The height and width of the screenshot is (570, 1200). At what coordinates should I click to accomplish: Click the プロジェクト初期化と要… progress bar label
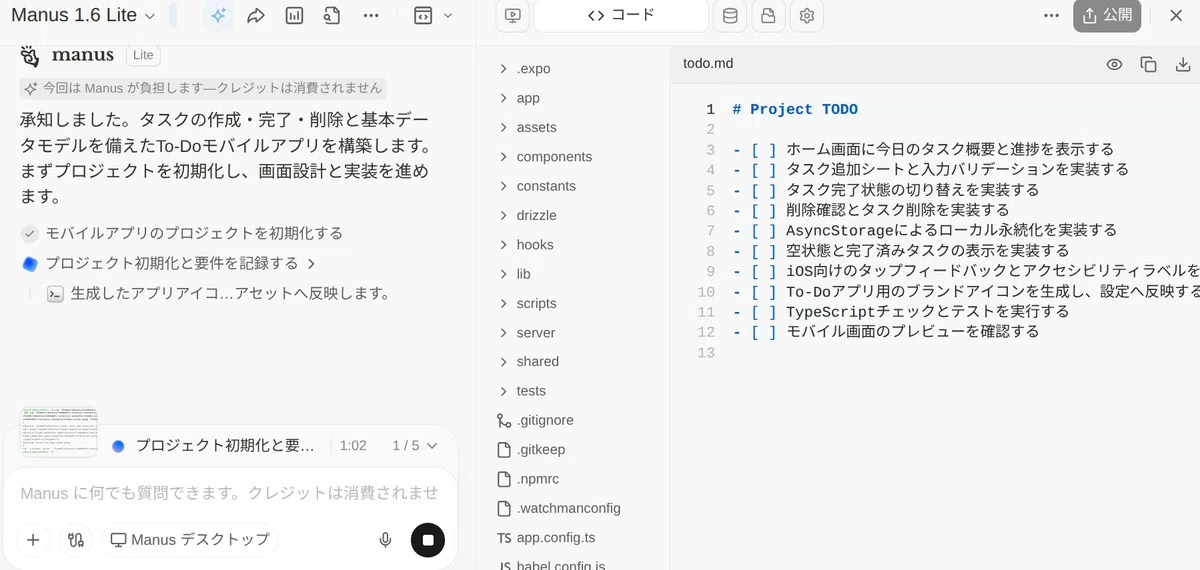tap(225, 445)
